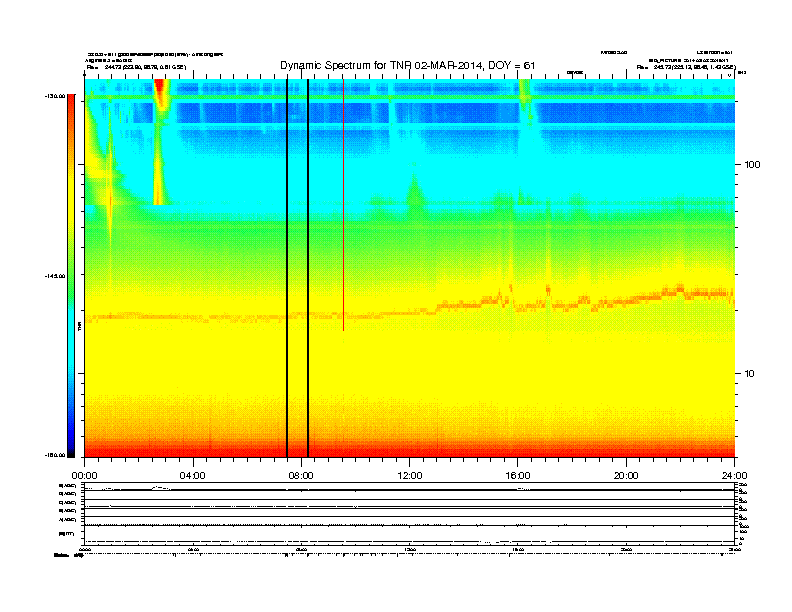Click the 10 frequency axis label
The width and height of the screenshot is (792, 612).
750,374
